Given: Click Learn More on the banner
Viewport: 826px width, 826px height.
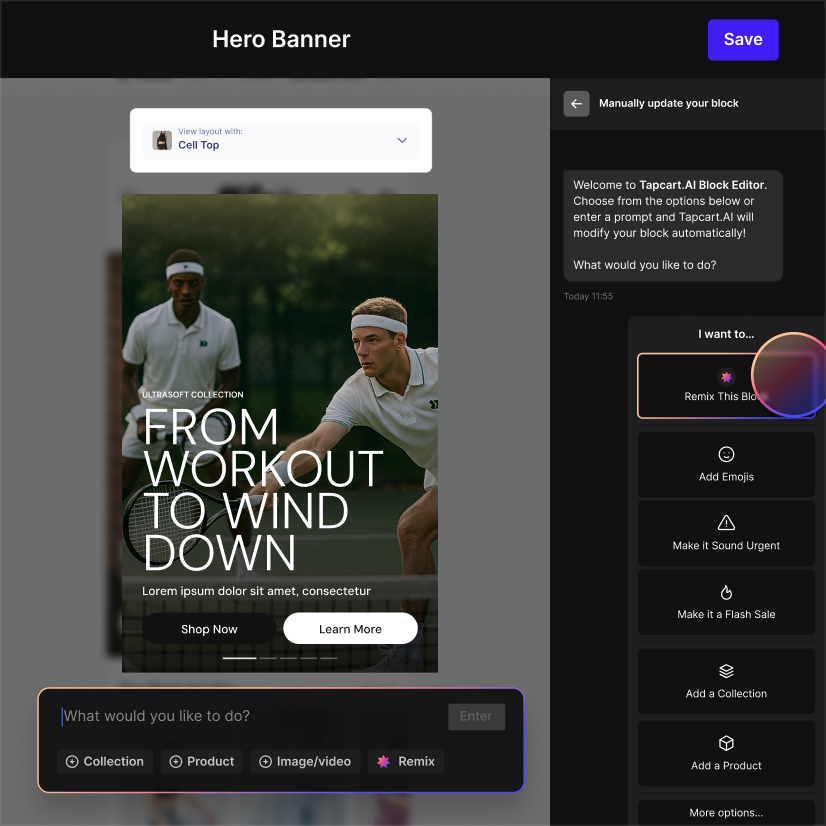Looking at the screenshot, I should pyautogui.click(x=350, y=628).
